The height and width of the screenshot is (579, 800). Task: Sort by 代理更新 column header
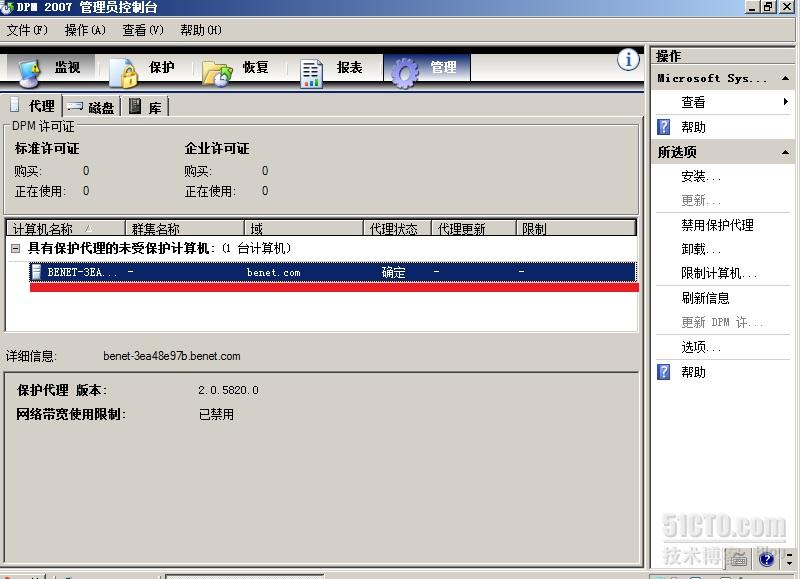pos(474,228)
